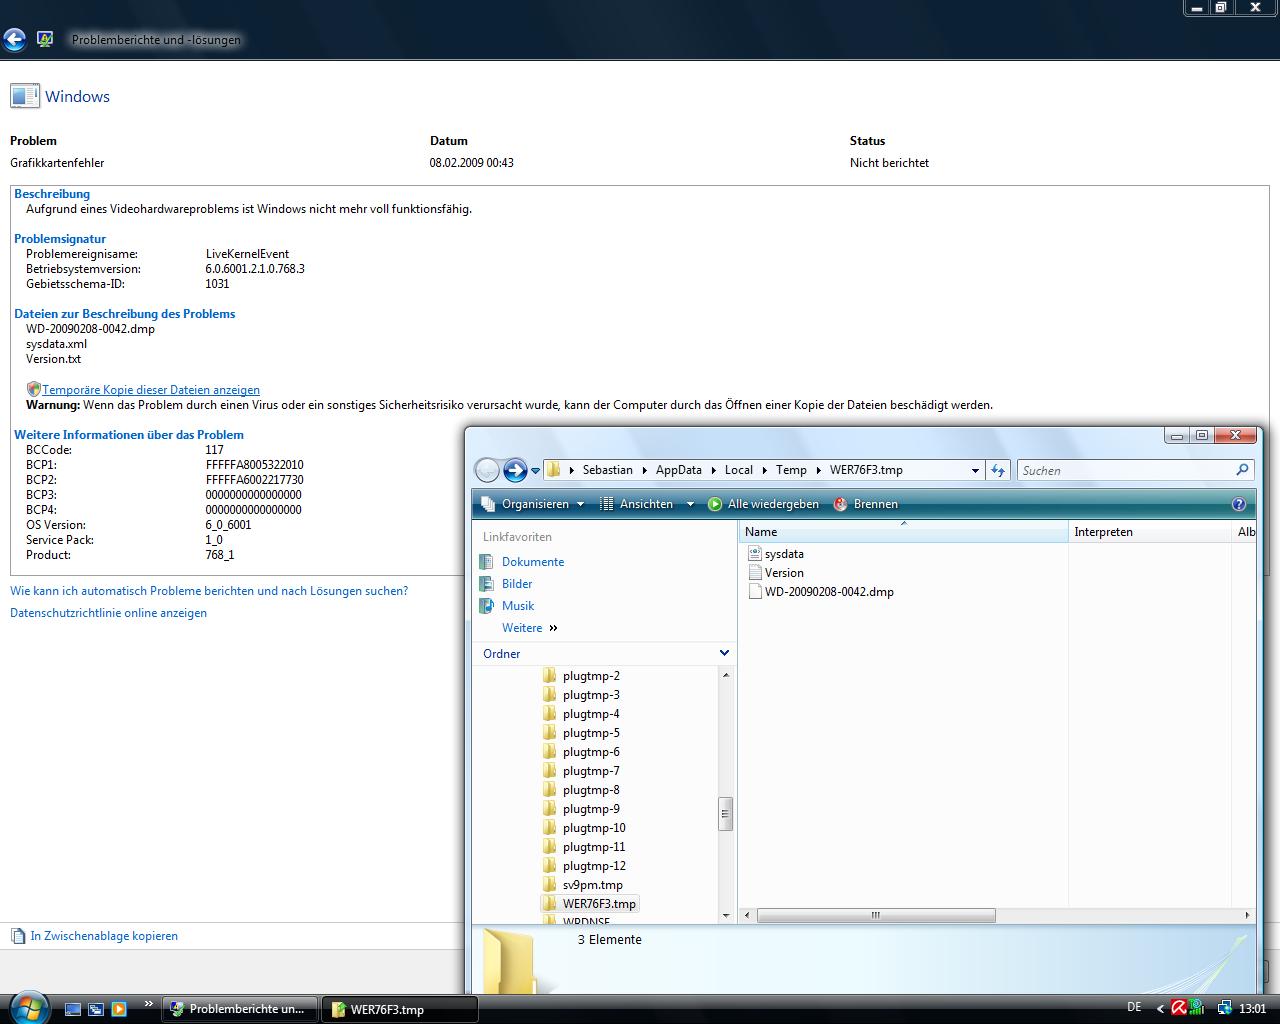Open the Ansichten dropdown arrow

pos(690,504)
